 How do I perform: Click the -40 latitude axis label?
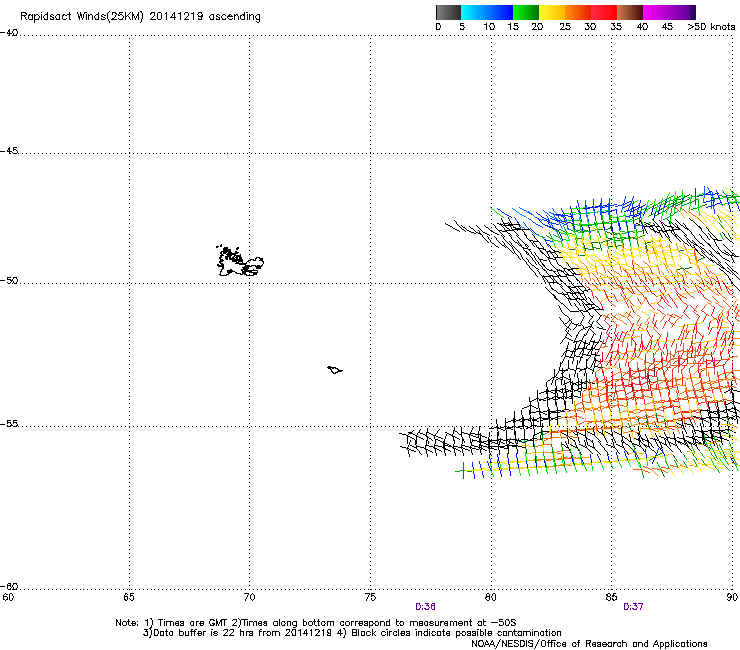9,33
